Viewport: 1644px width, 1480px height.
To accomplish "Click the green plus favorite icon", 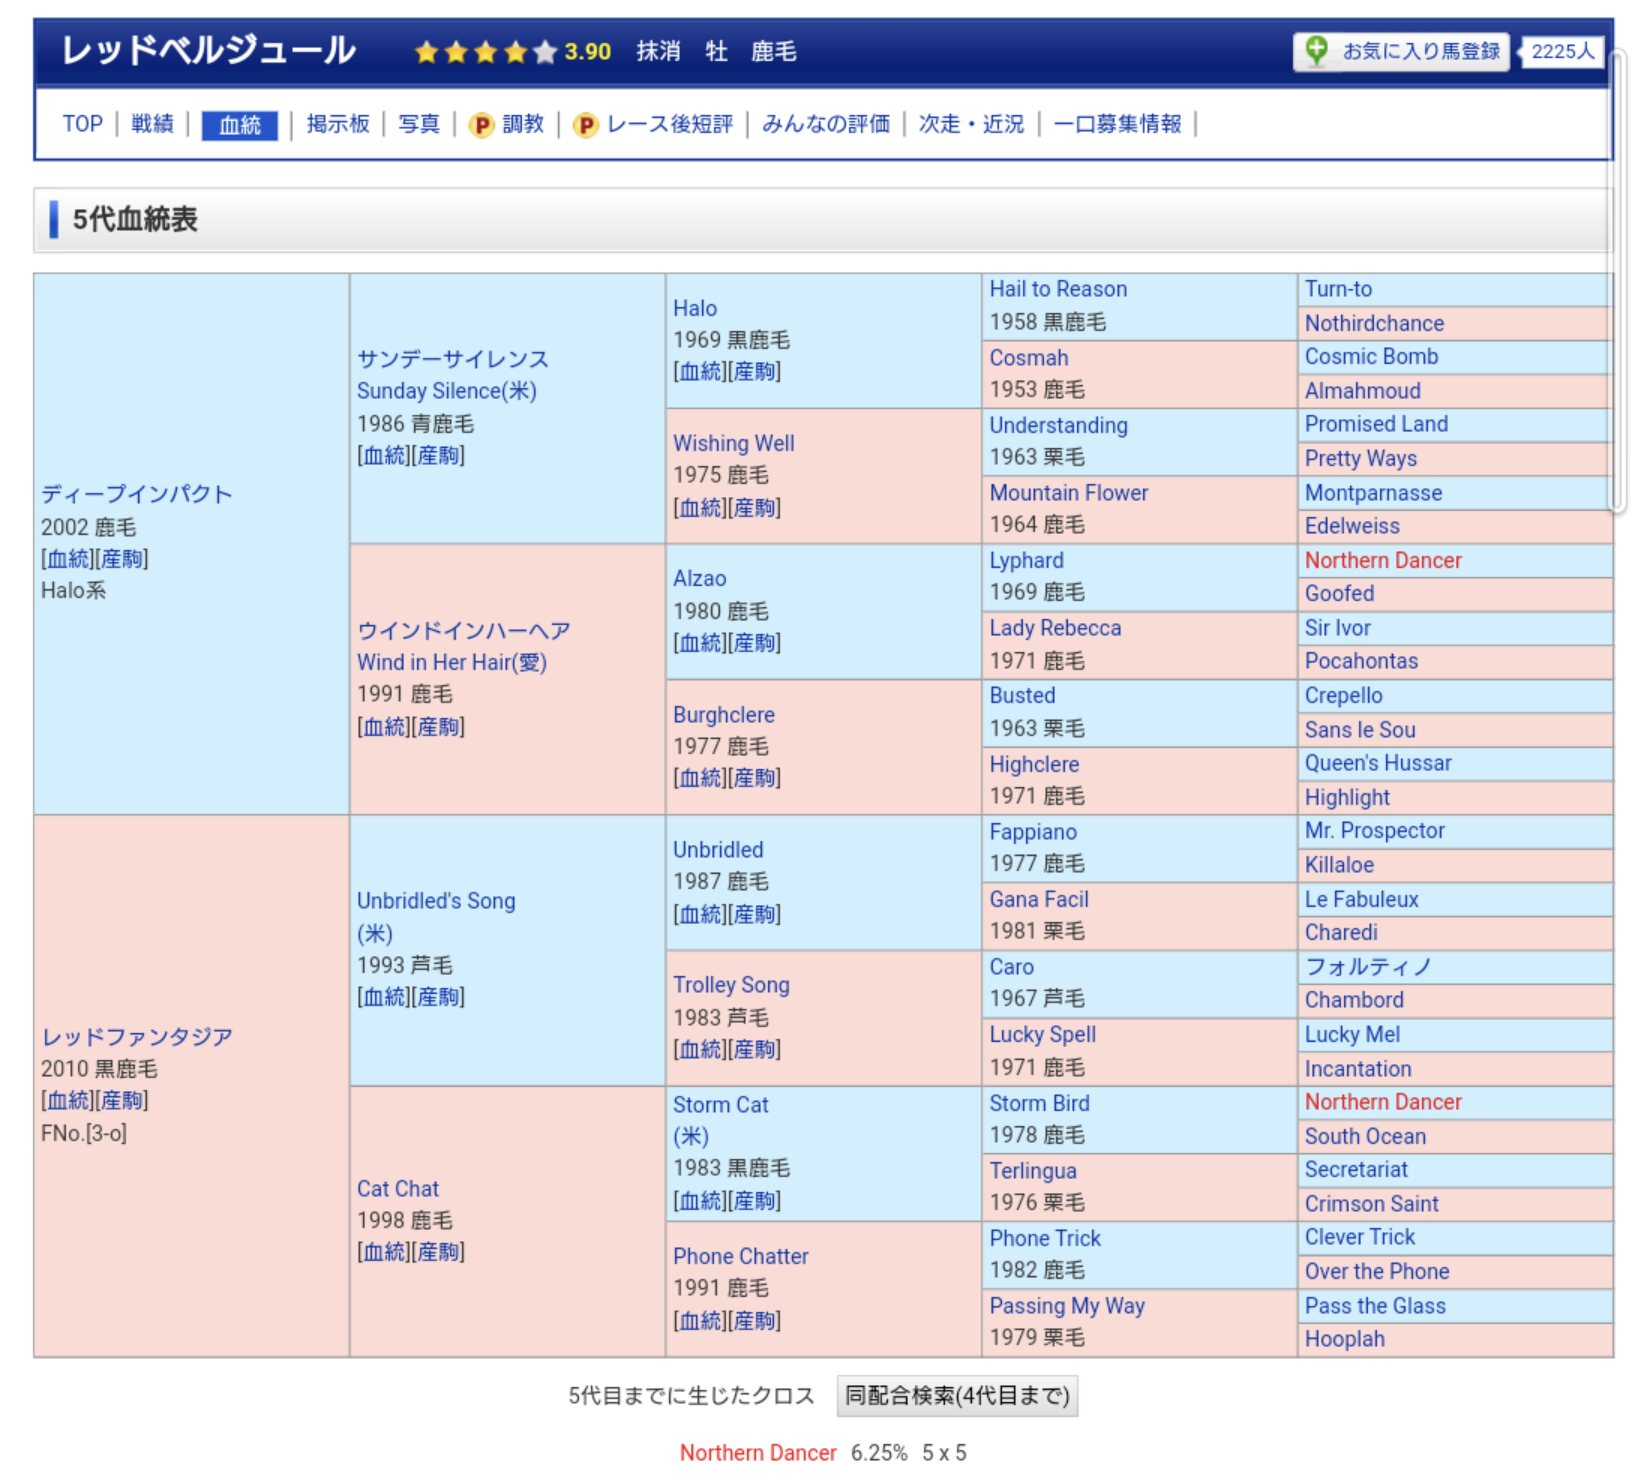I will click(x=1316, y=50).
